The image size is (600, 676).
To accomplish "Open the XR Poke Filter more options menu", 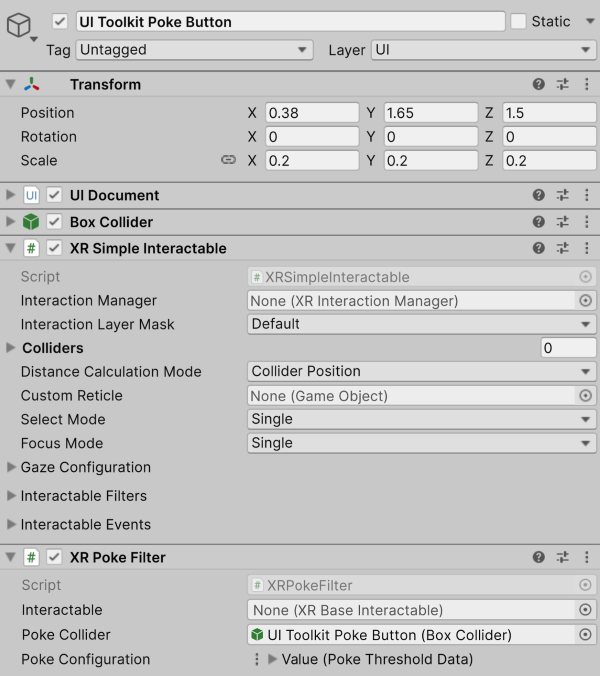I will click(585, 557).
